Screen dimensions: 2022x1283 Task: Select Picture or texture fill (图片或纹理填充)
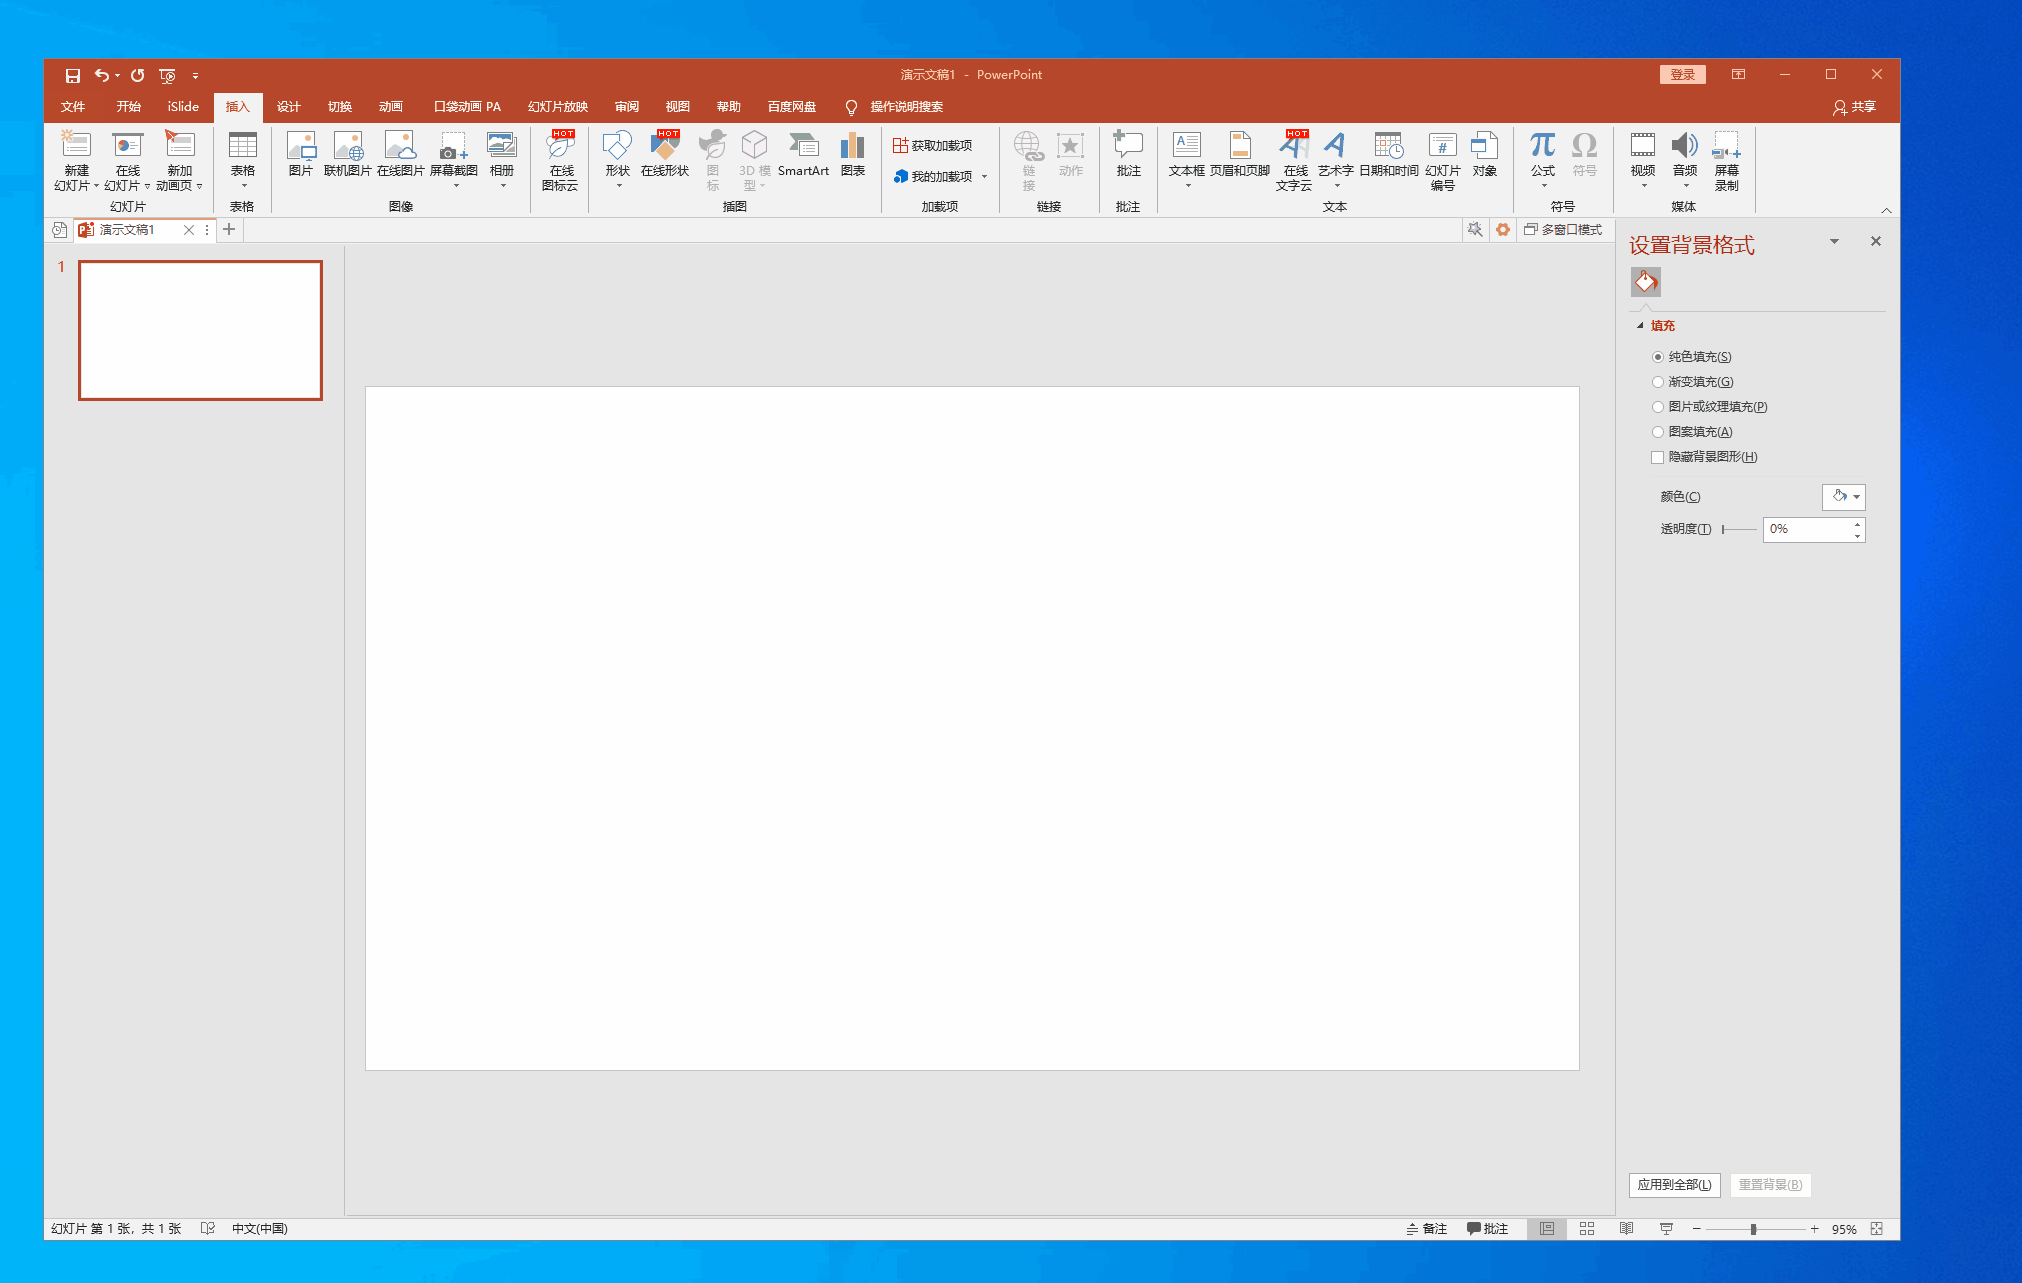[x=1658, y=407]
